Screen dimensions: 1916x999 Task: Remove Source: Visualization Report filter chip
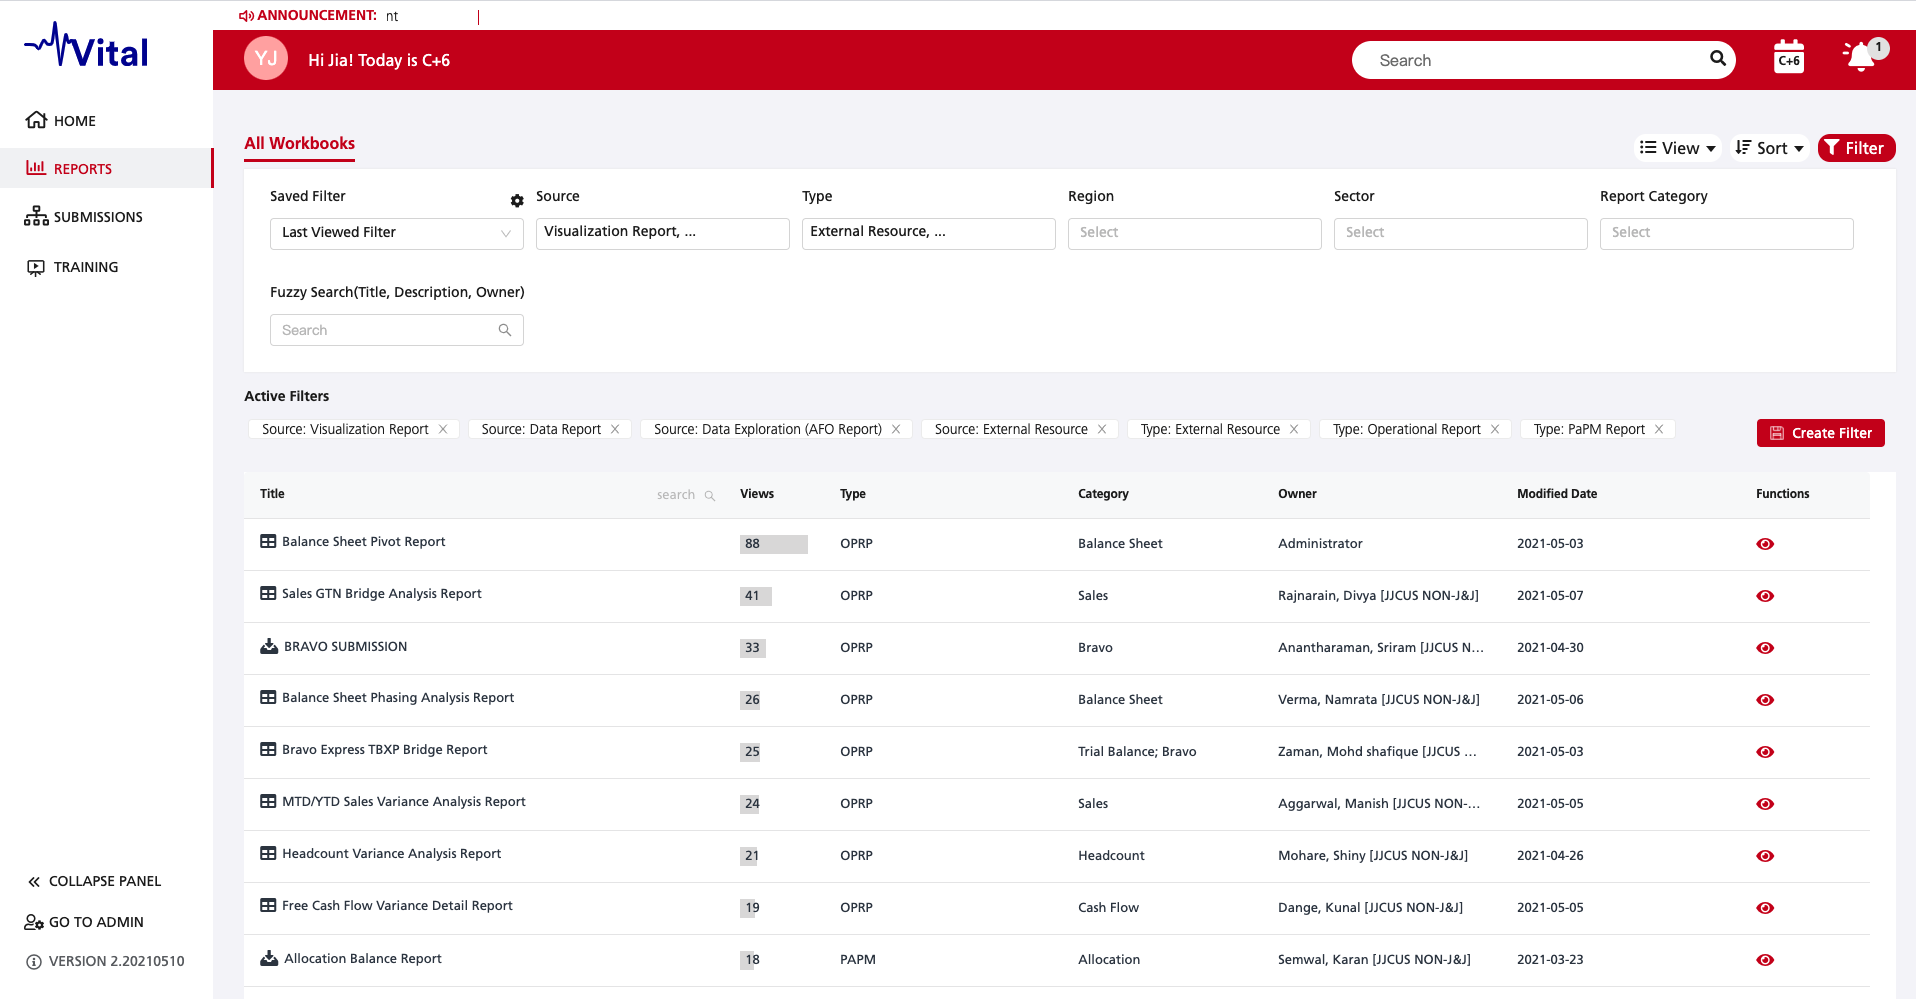point(443,429)
